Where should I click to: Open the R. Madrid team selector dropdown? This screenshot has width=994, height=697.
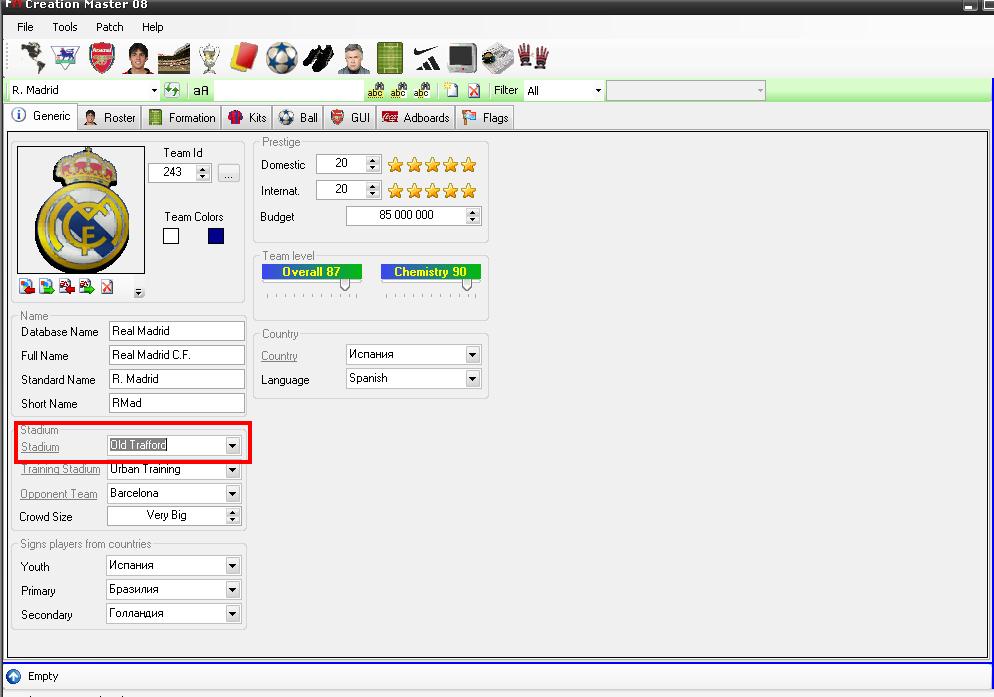click(x=154, y=91)
